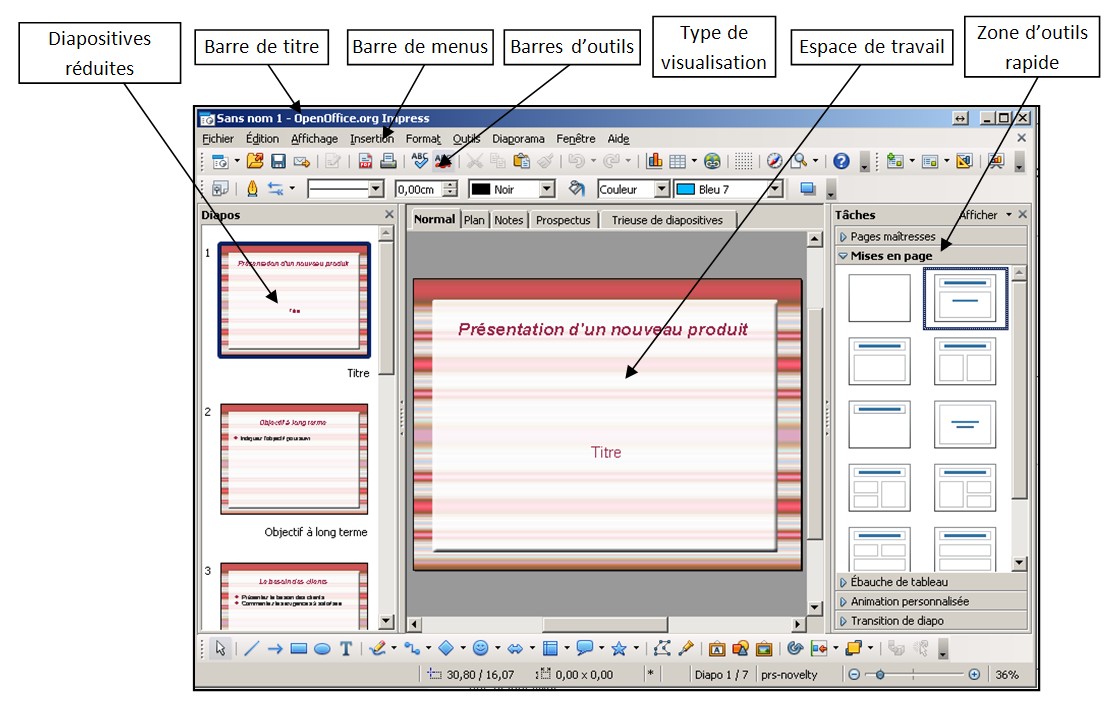1112x702 pixels.
Task: Export directly as PDF icon
Action: (365, 161)
